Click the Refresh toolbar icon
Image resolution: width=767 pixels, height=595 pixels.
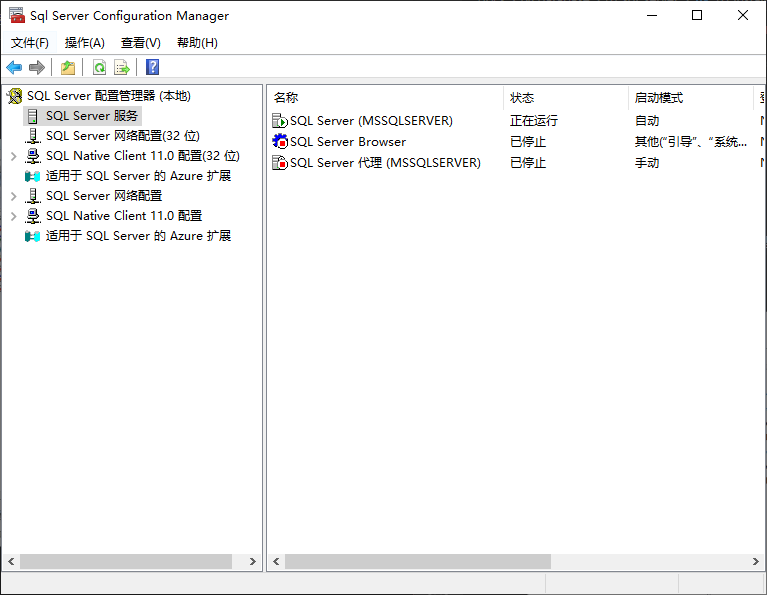pyautogui.click(x=99, y=67)
